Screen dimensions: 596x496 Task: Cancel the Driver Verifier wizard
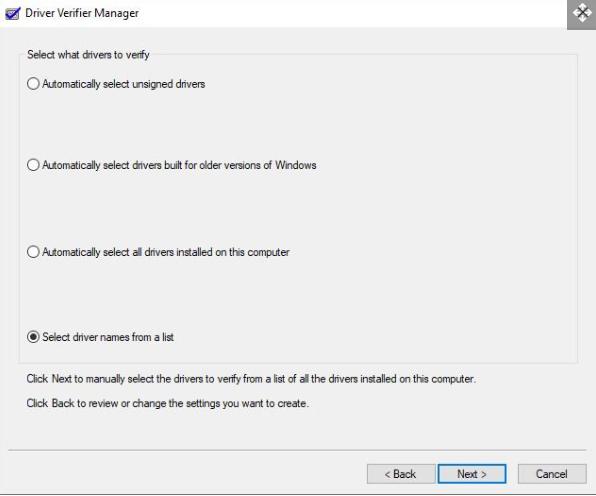tap(552, 474)
